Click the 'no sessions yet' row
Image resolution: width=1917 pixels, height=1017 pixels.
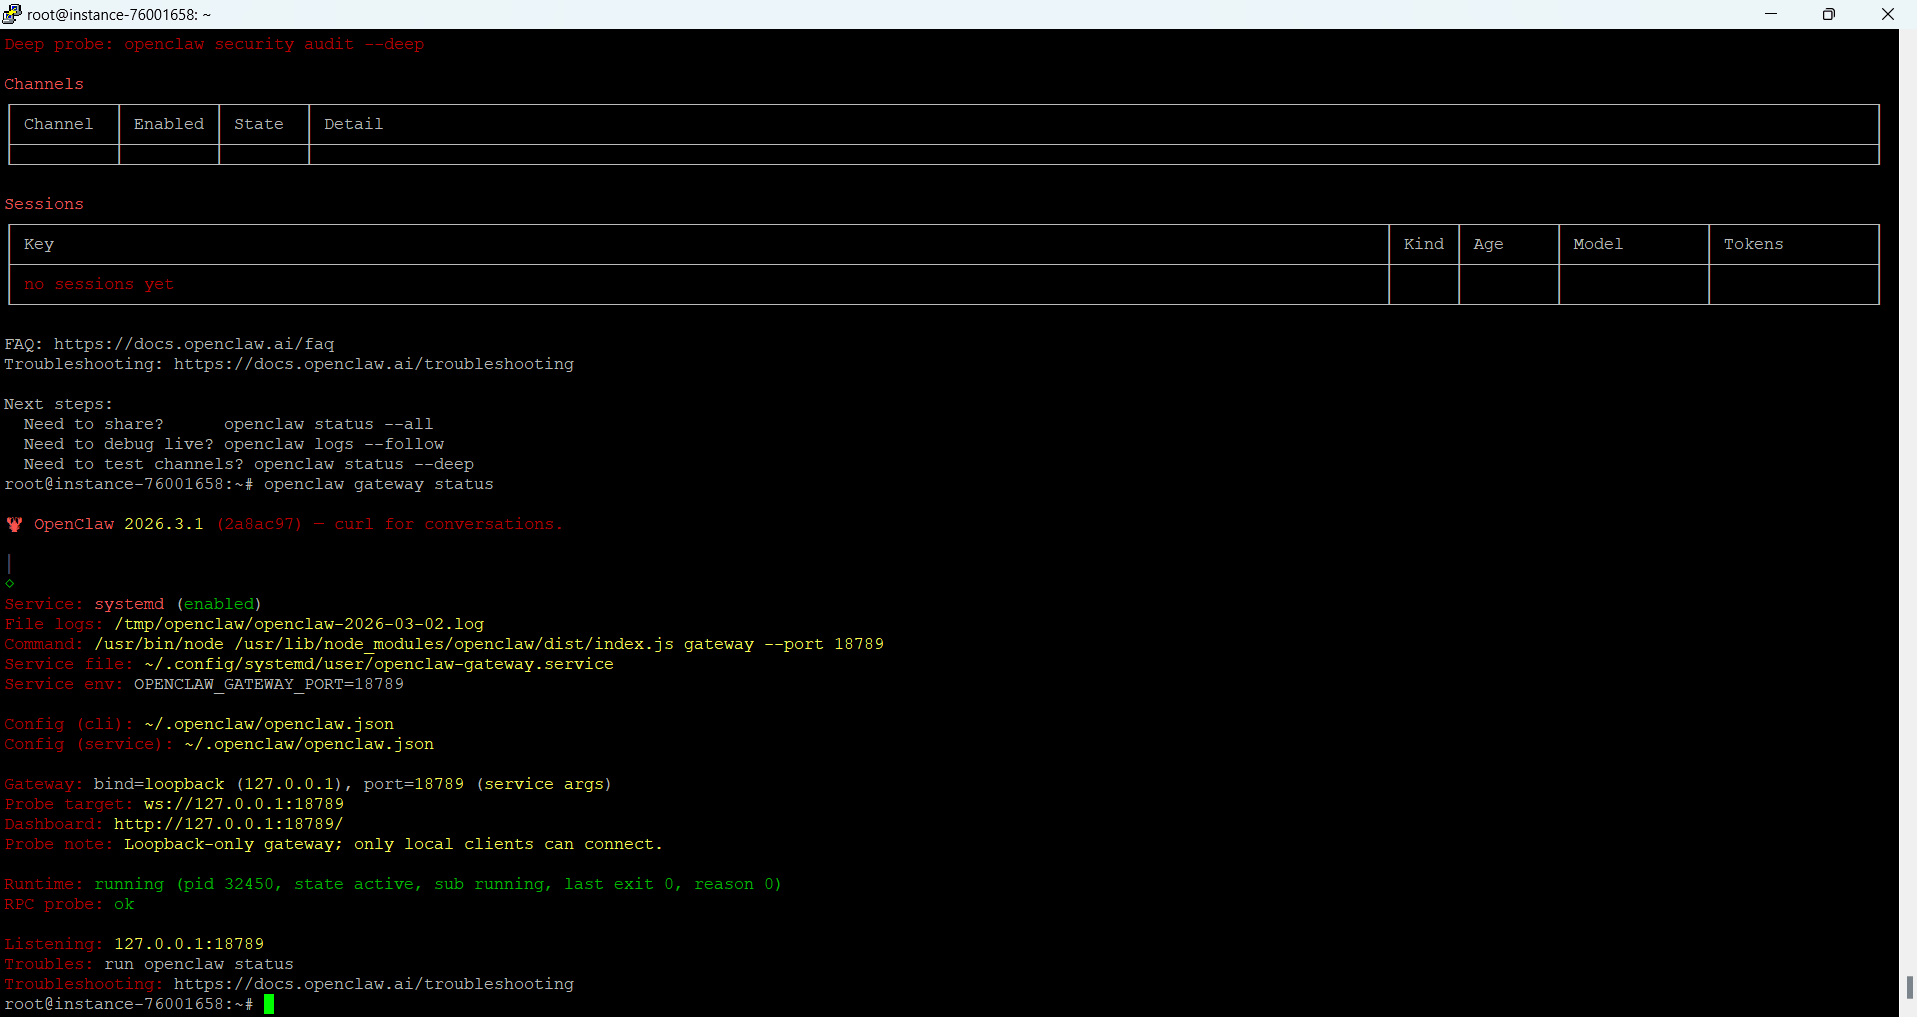pos(99,284)
